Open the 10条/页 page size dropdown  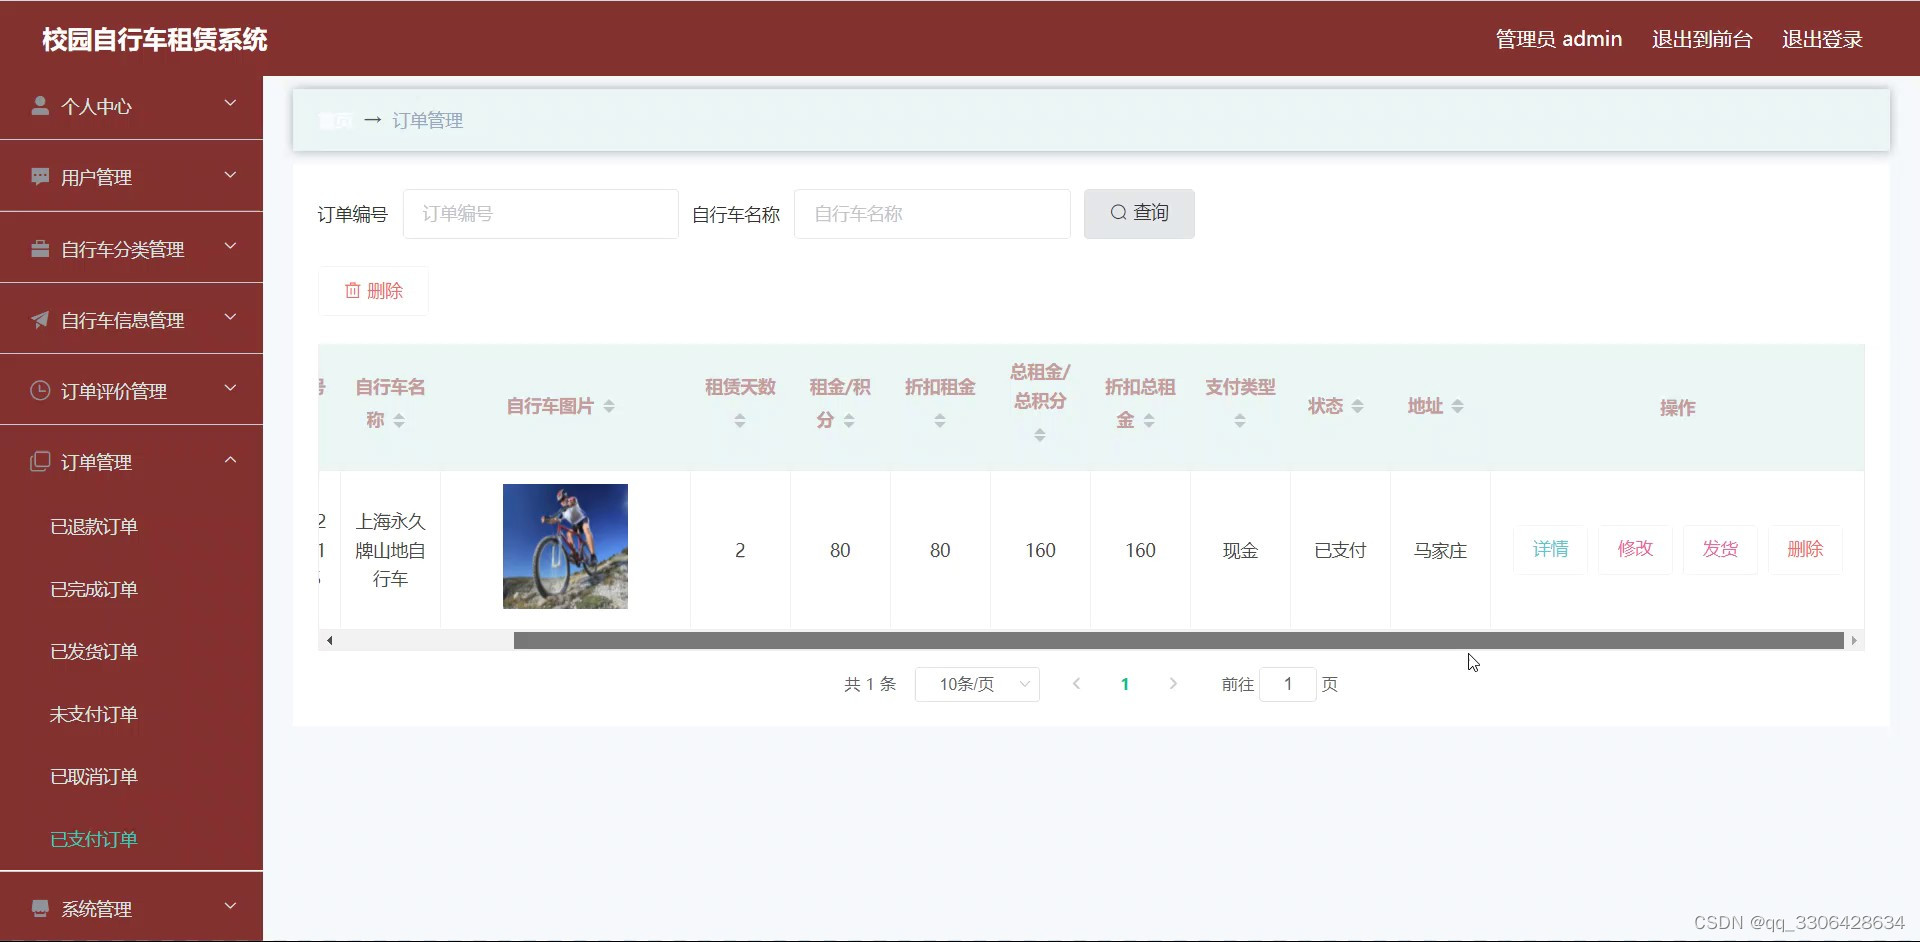[x=977, y=684]
